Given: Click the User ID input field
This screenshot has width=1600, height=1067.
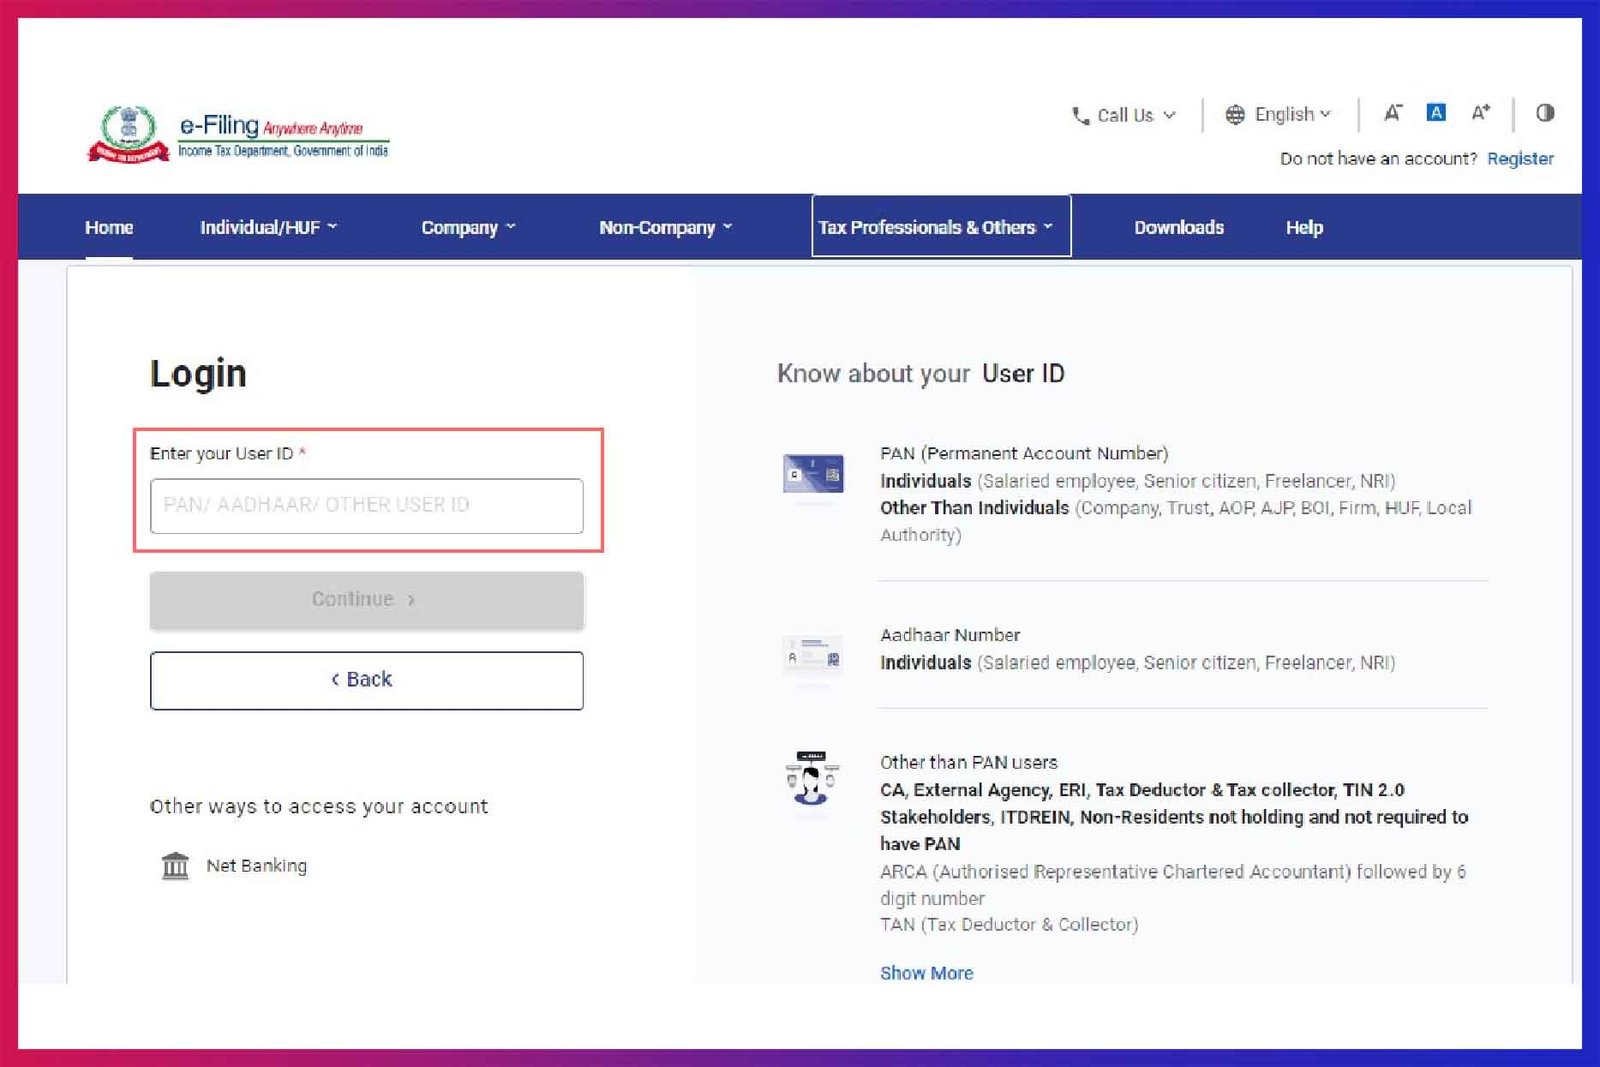Looking at the screenshot, I should (x=366, y=505).
